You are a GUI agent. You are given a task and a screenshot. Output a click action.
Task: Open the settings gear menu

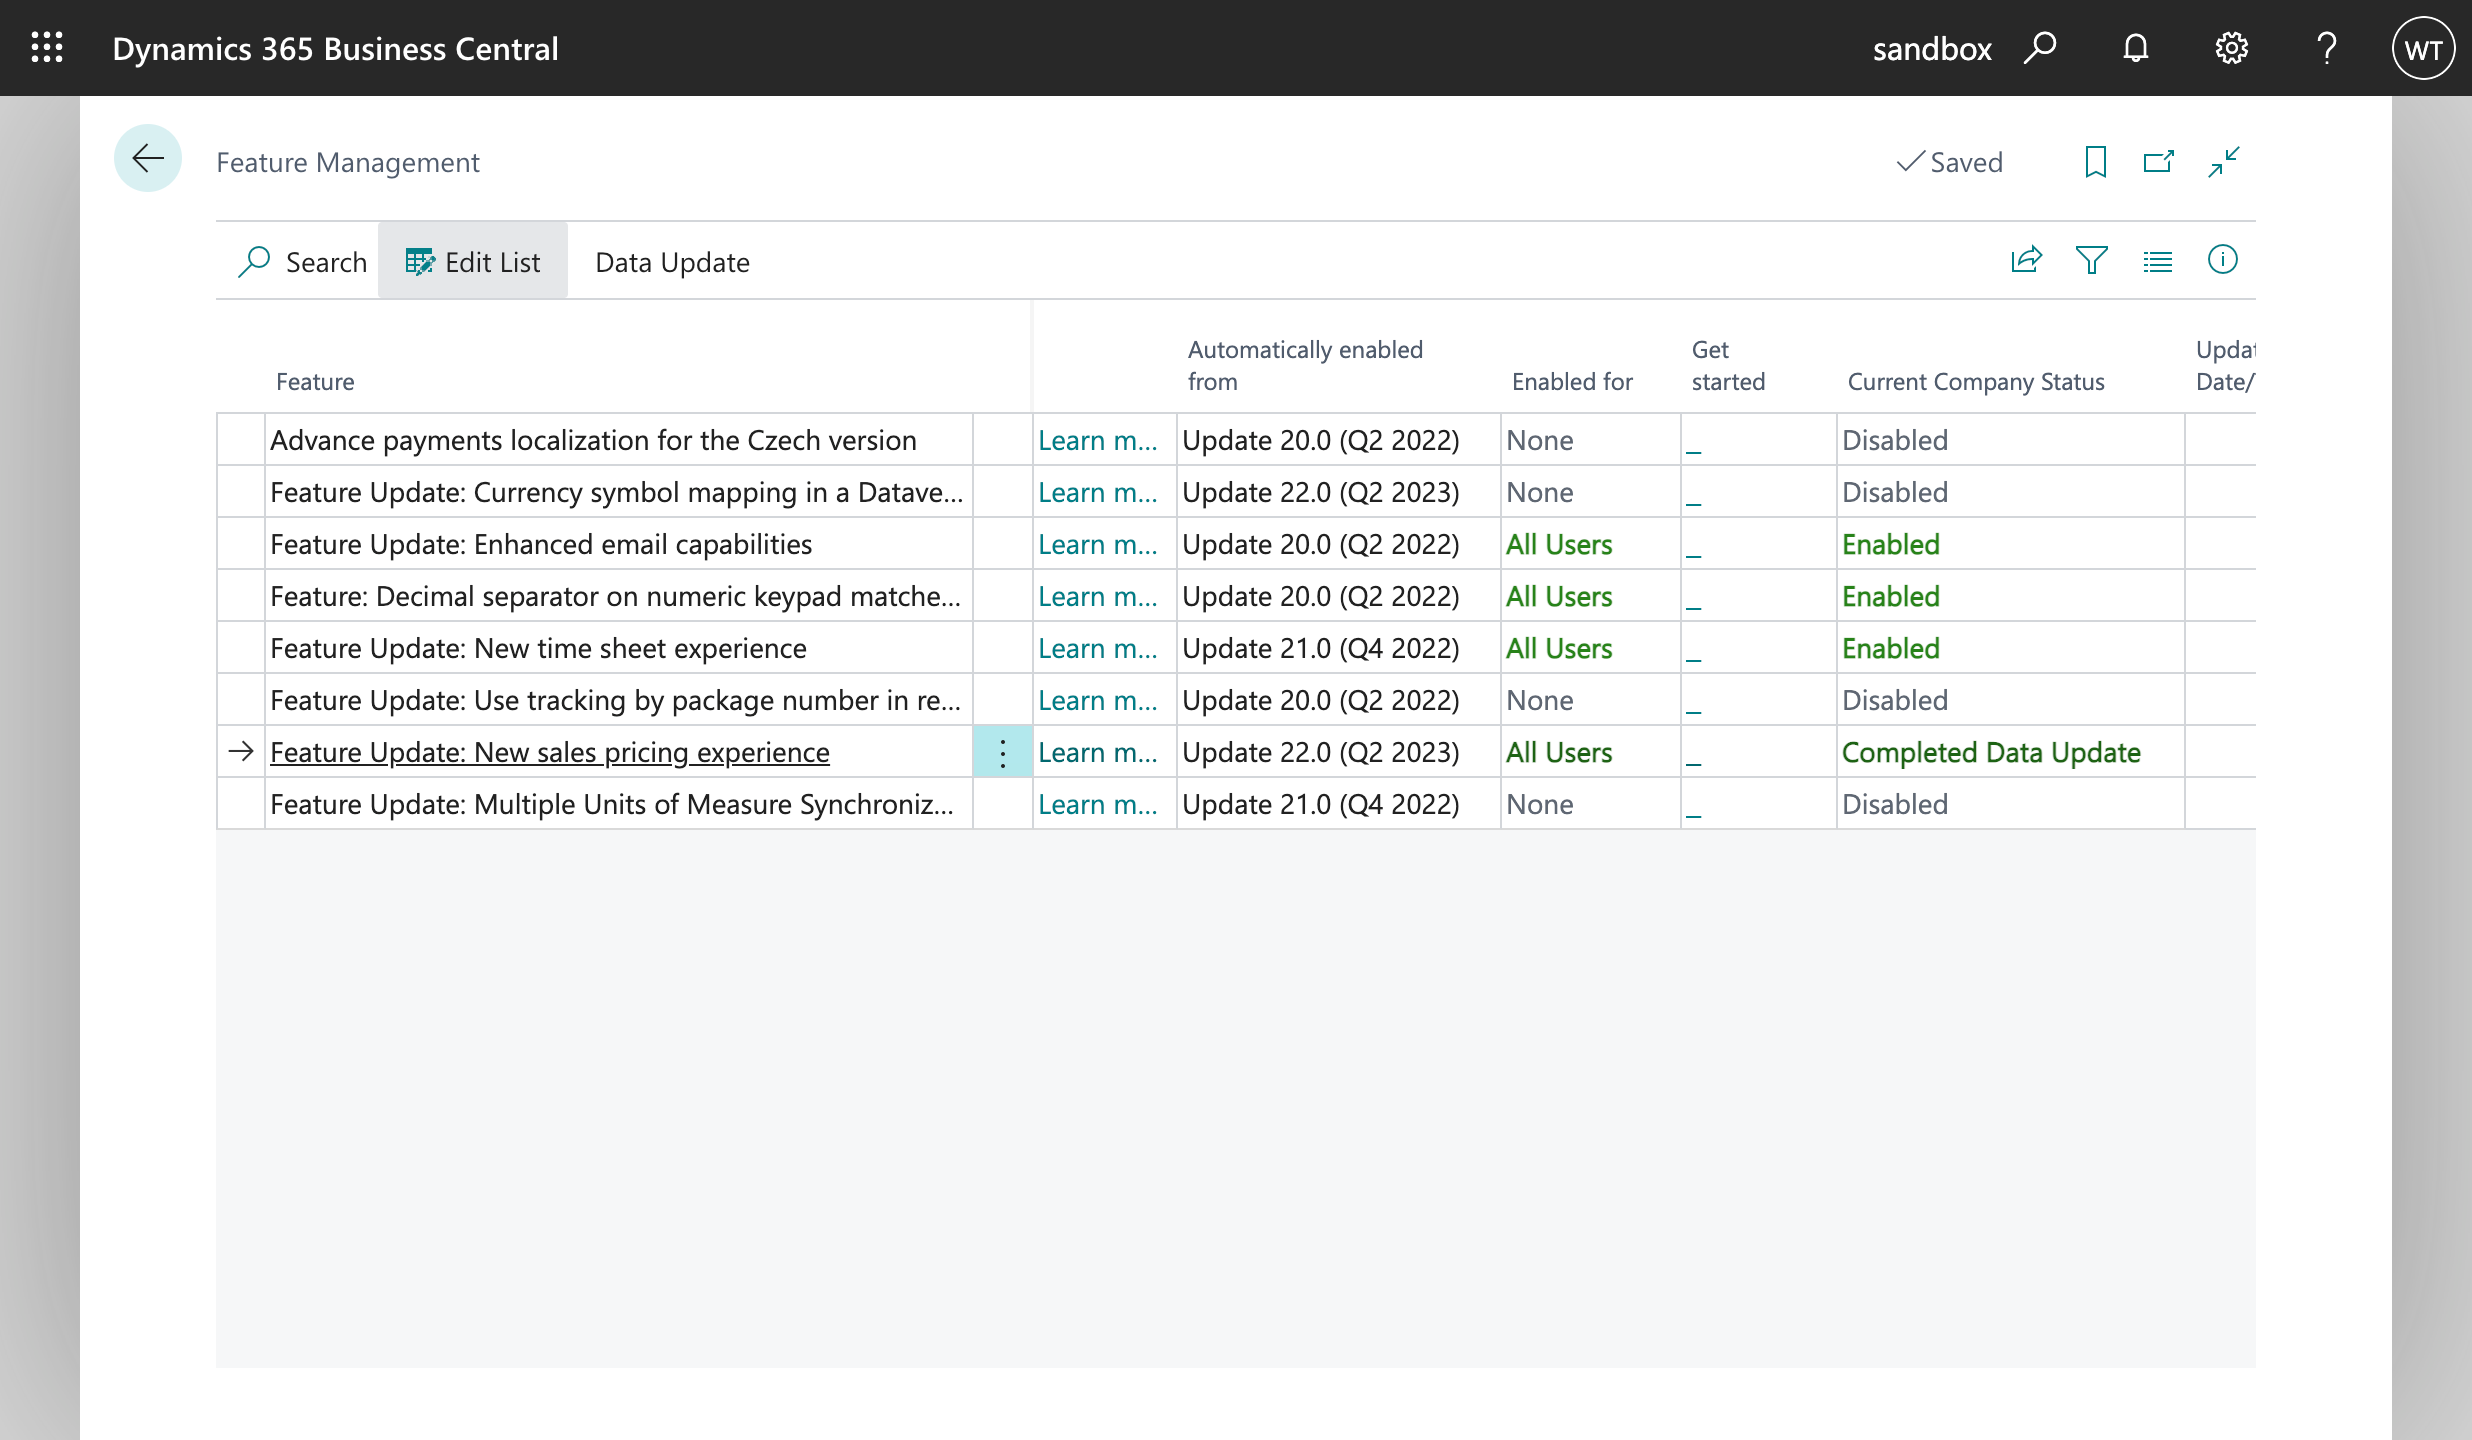coord(2231,48)
